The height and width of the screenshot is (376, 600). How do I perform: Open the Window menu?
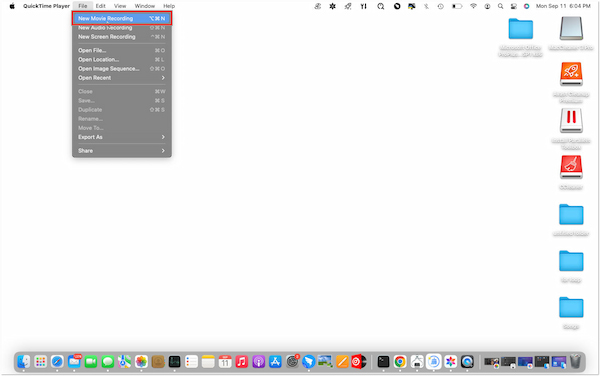tap(145, 6)
